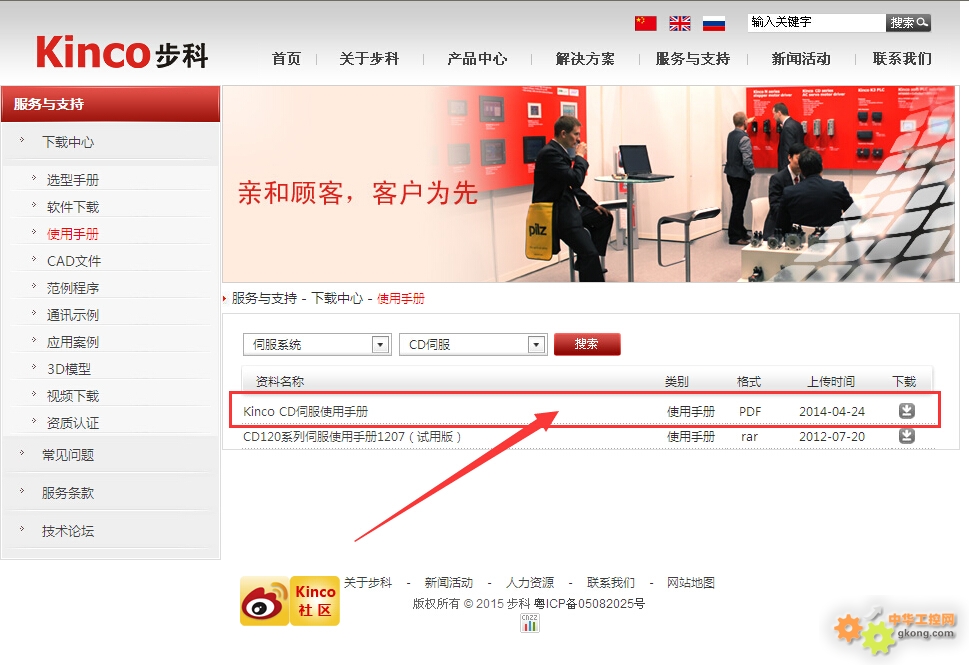
Task: Open the CNZZ statistics icon in footer
Action: pyautogui.click(x=530, y=623)
